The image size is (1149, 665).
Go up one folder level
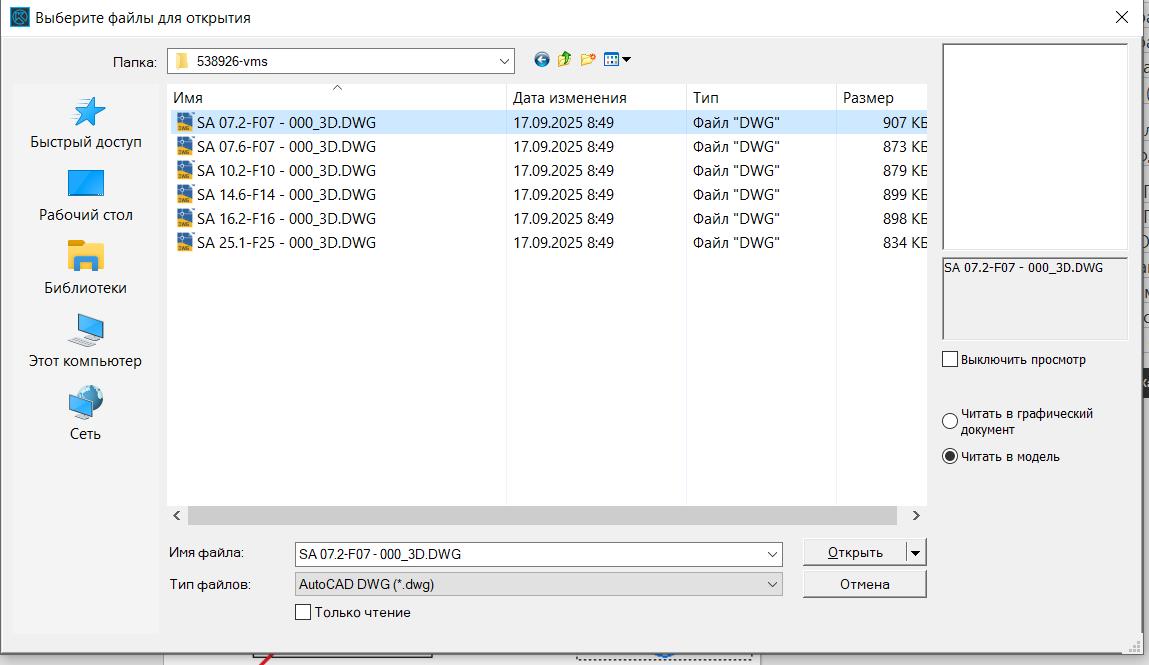coord(565,60)
